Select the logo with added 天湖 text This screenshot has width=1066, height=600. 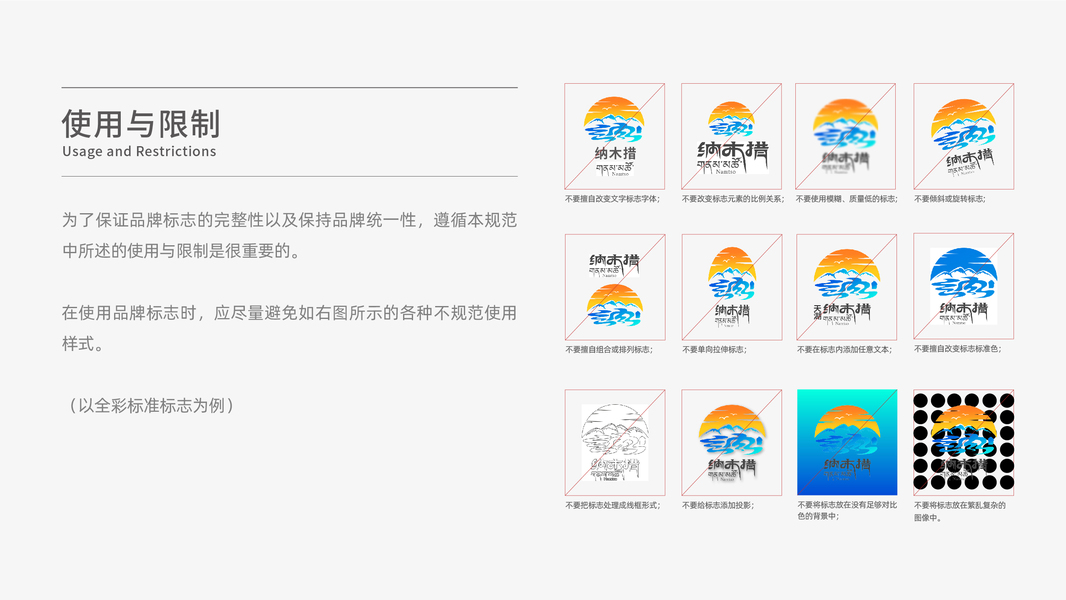coord(846,287)
